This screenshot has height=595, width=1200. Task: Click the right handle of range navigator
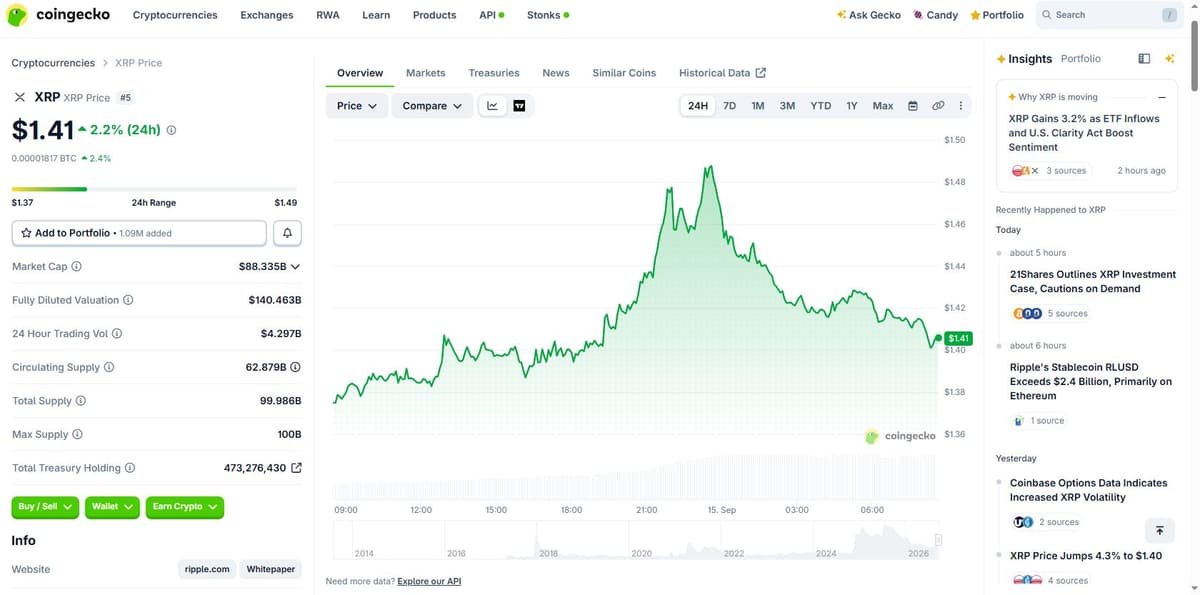(939, 540)
